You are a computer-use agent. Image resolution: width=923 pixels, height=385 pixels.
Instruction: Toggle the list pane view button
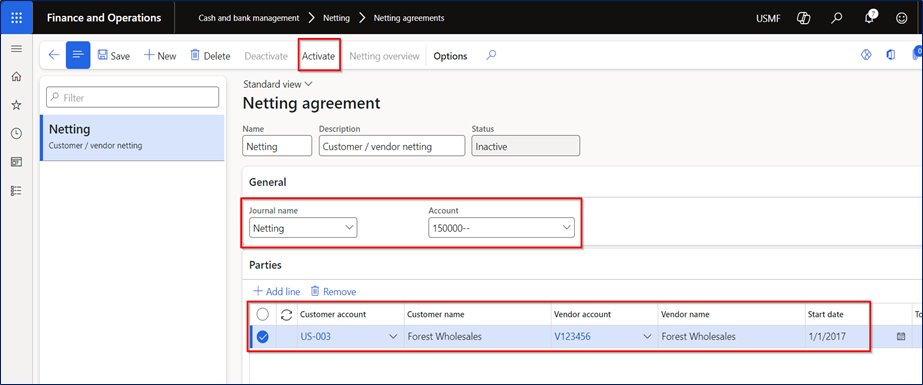(x=78, y=55)
